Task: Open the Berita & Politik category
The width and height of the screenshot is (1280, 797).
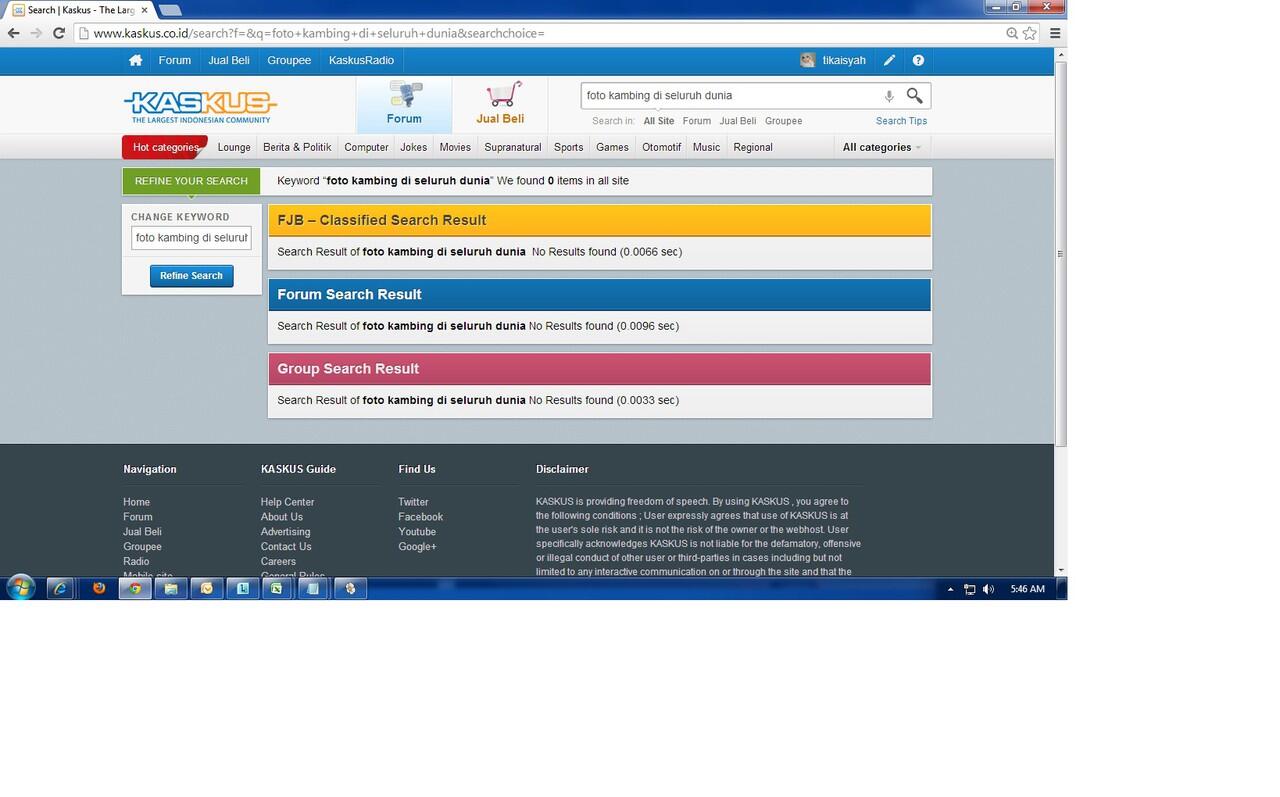Action: point(297,147)
